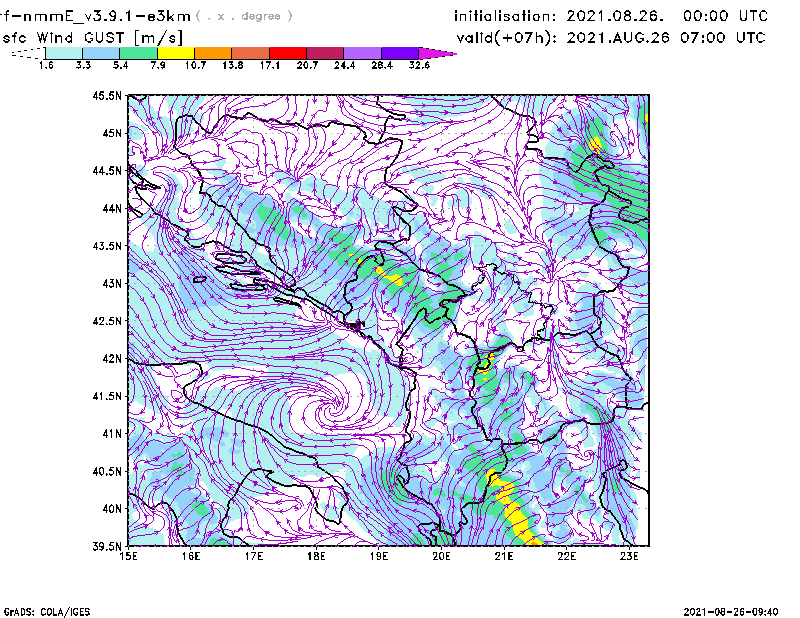Click the light blue 3.3–5.4 legend swatch
The width and height of the screenshot is (800, 618).
tap(101, 53)
